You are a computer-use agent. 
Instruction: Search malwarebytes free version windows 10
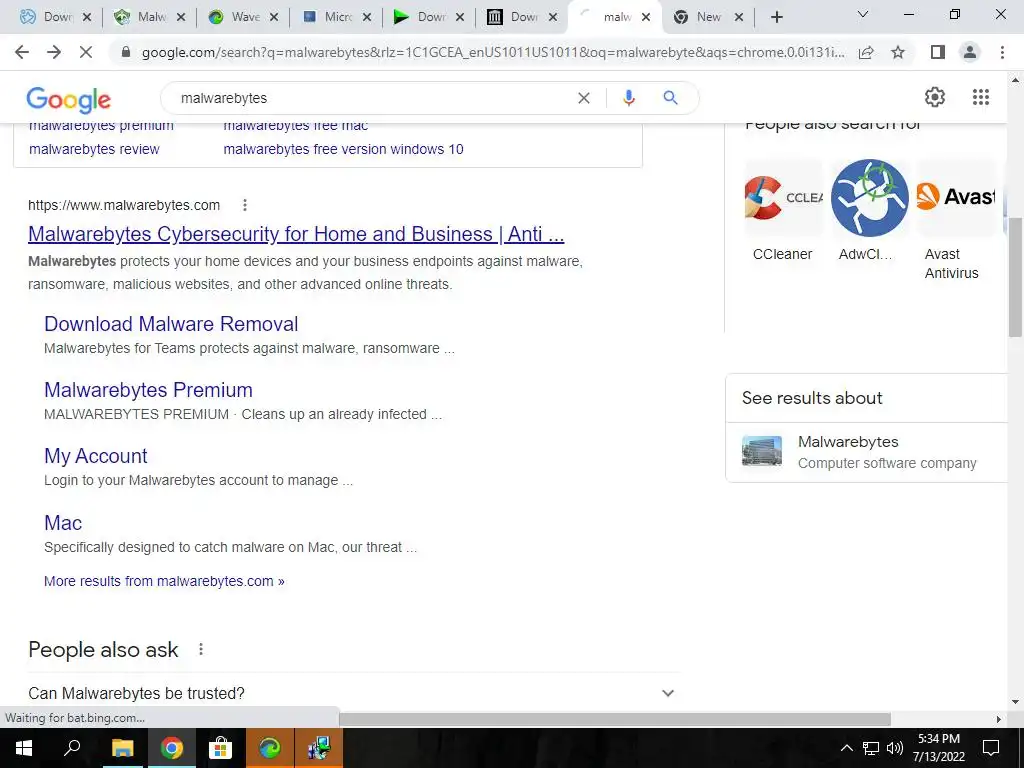[x=344, y=149]
